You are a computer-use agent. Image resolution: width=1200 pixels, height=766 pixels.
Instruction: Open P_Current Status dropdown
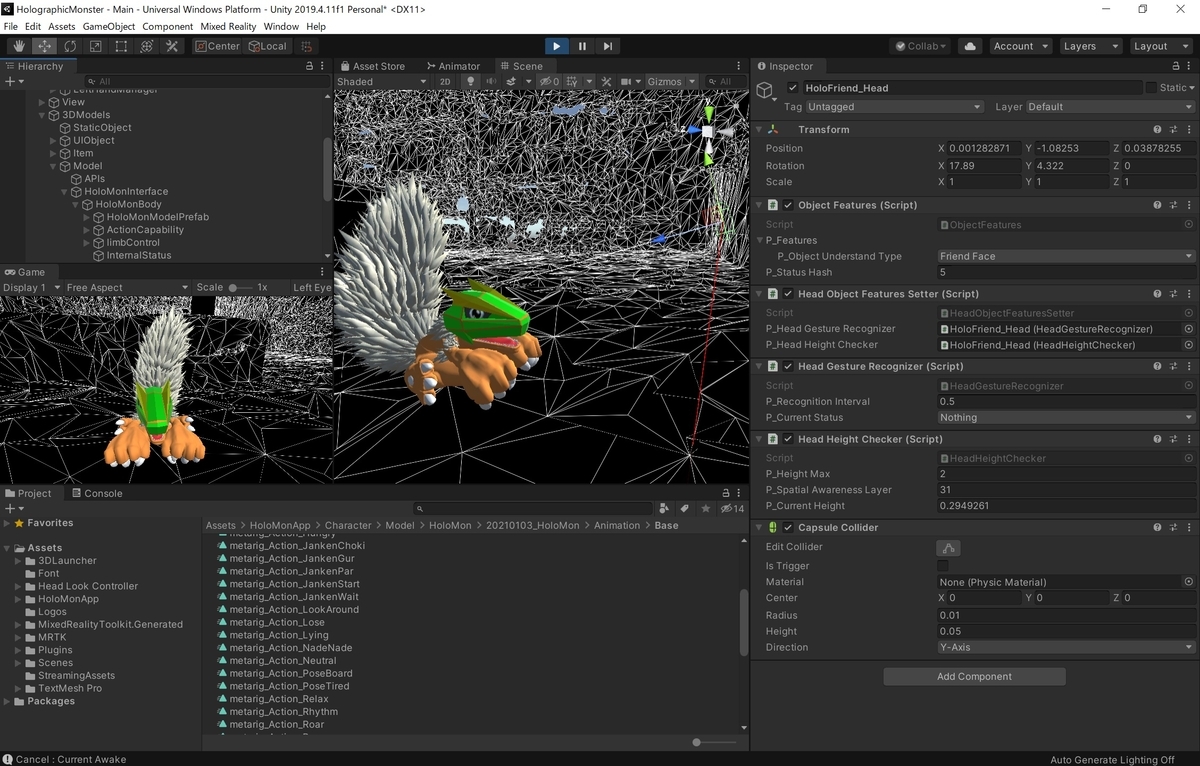pyautogui.click(x=1066, y=418)
